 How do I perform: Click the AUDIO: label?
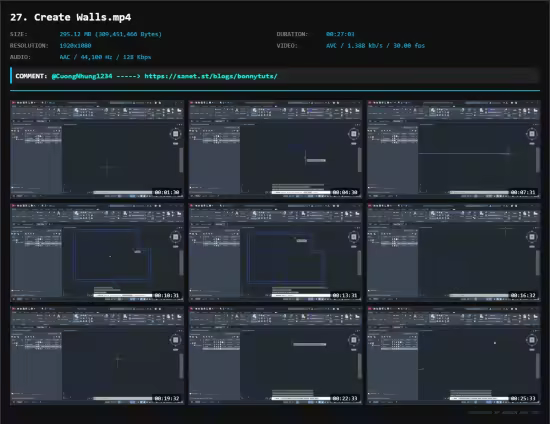click(20, 57)
